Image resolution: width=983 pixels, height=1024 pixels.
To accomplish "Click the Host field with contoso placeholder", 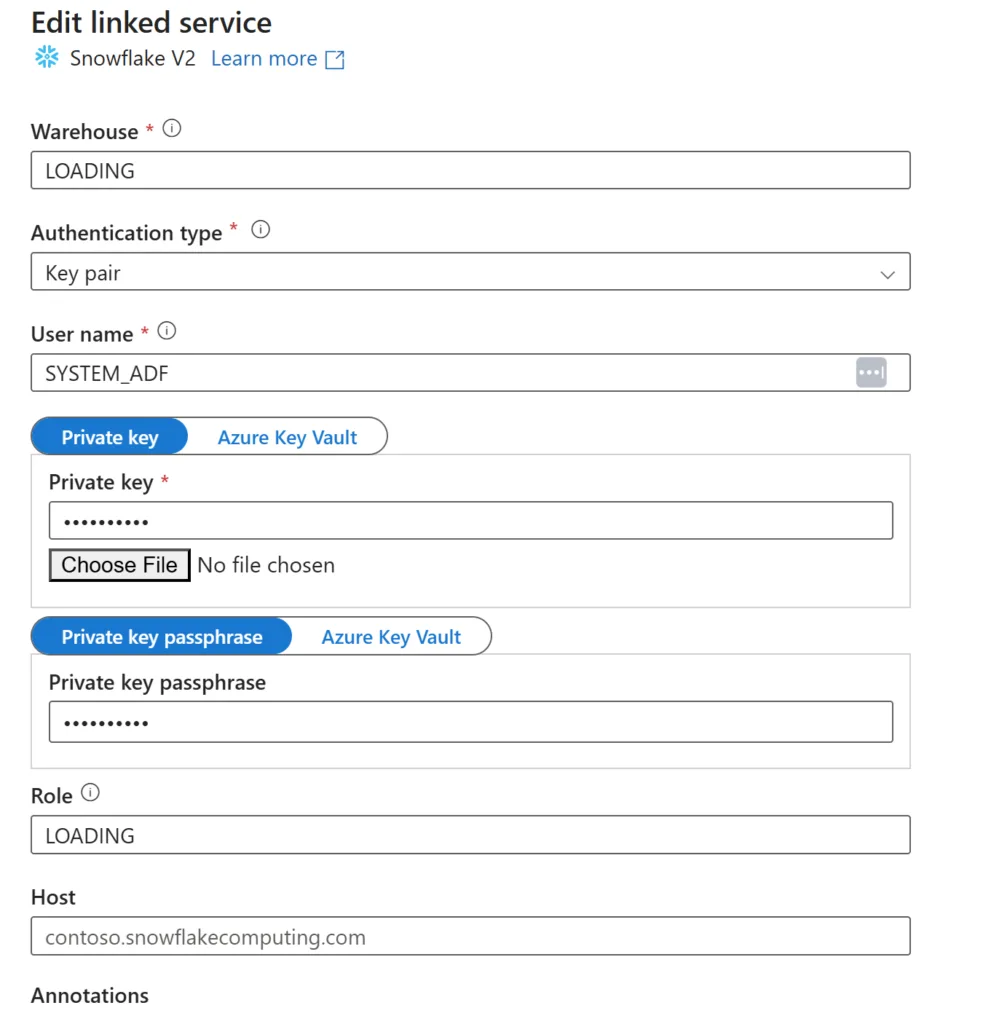I will (x=470, y=936).
